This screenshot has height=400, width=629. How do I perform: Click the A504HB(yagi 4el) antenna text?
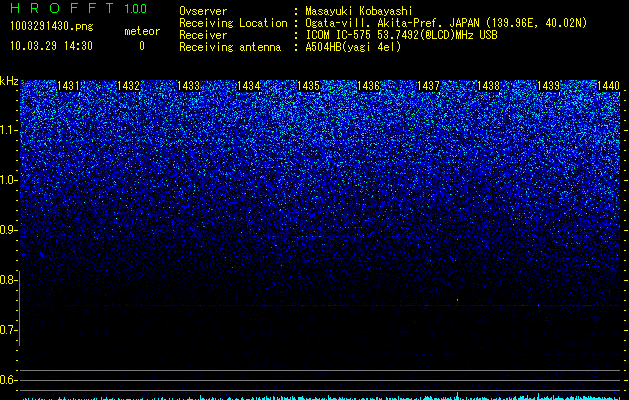(353, 47)
